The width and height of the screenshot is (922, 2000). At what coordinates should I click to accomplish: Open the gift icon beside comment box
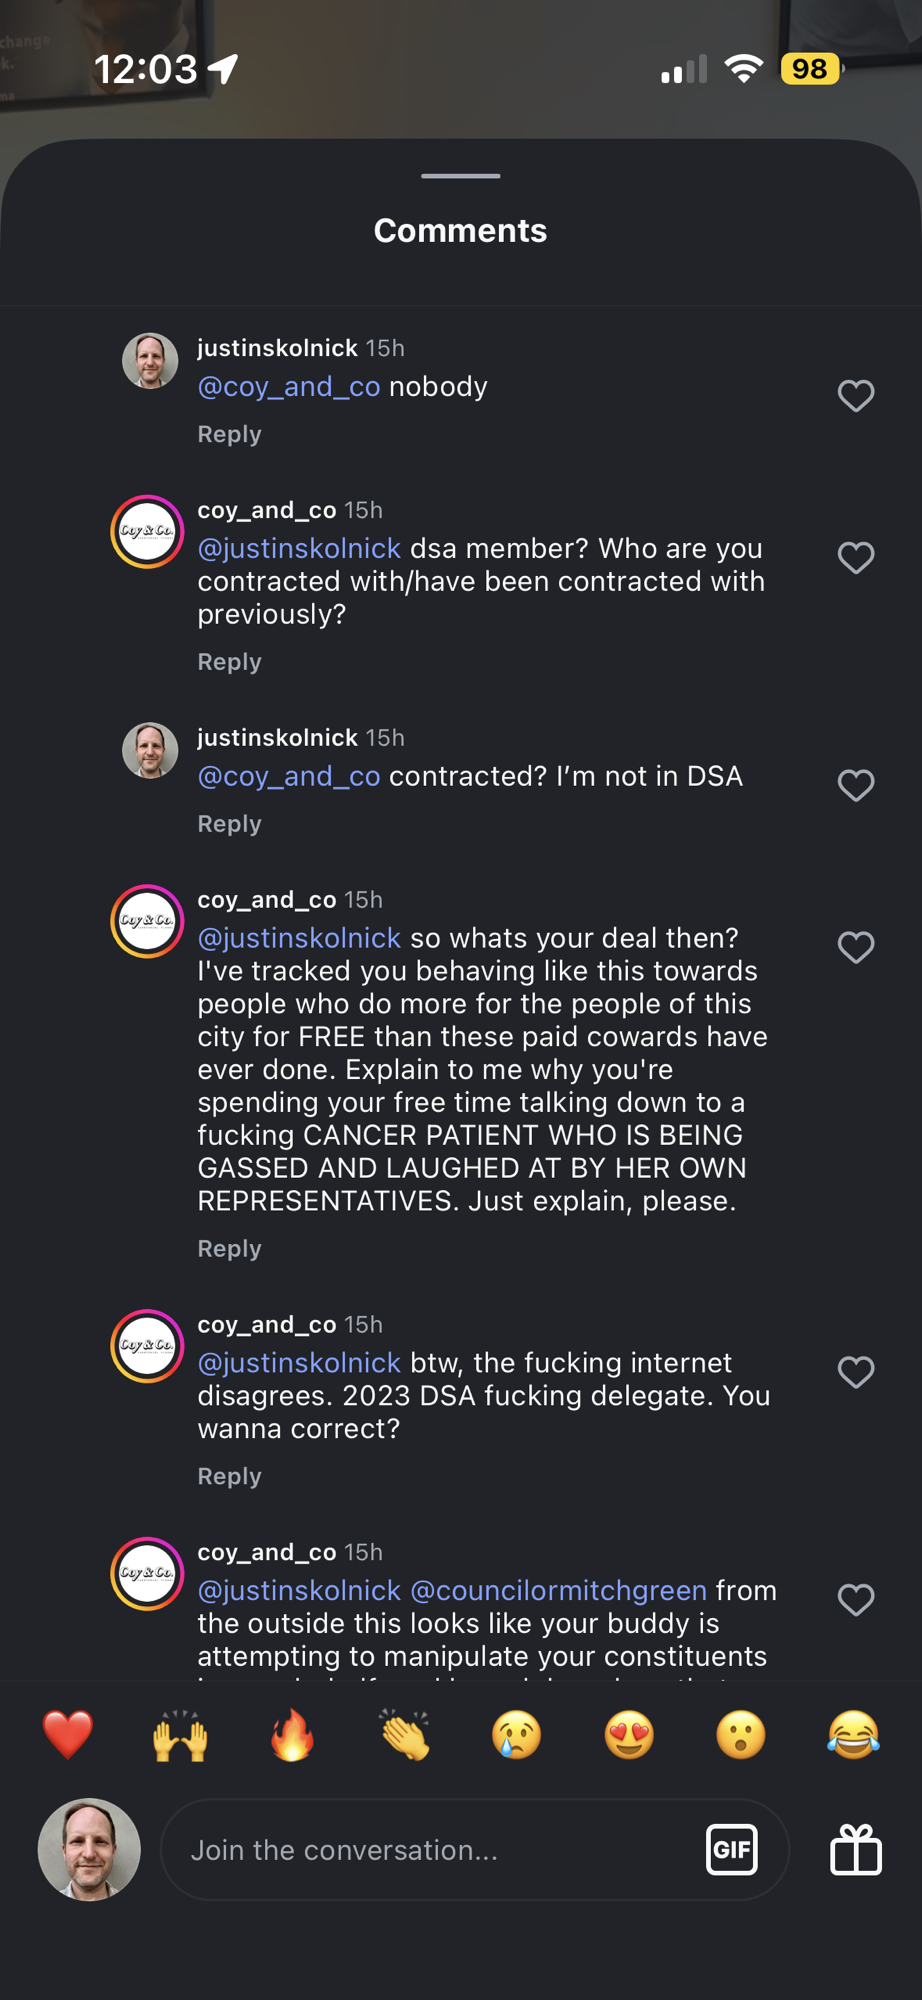click(856, 1850)
